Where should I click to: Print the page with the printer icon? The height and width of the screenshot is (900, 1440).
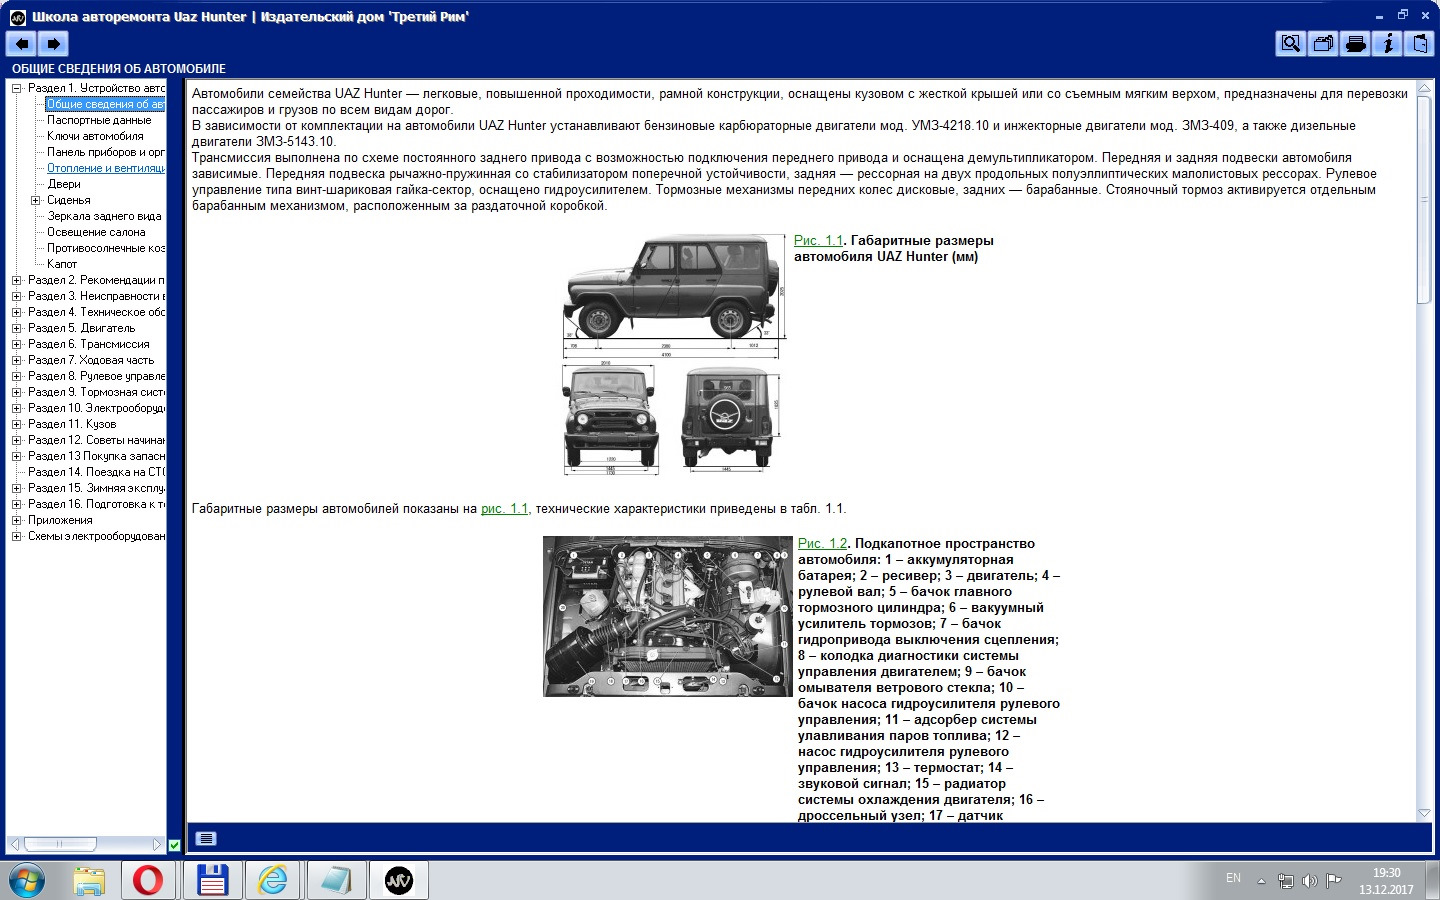pos(1355,43)
